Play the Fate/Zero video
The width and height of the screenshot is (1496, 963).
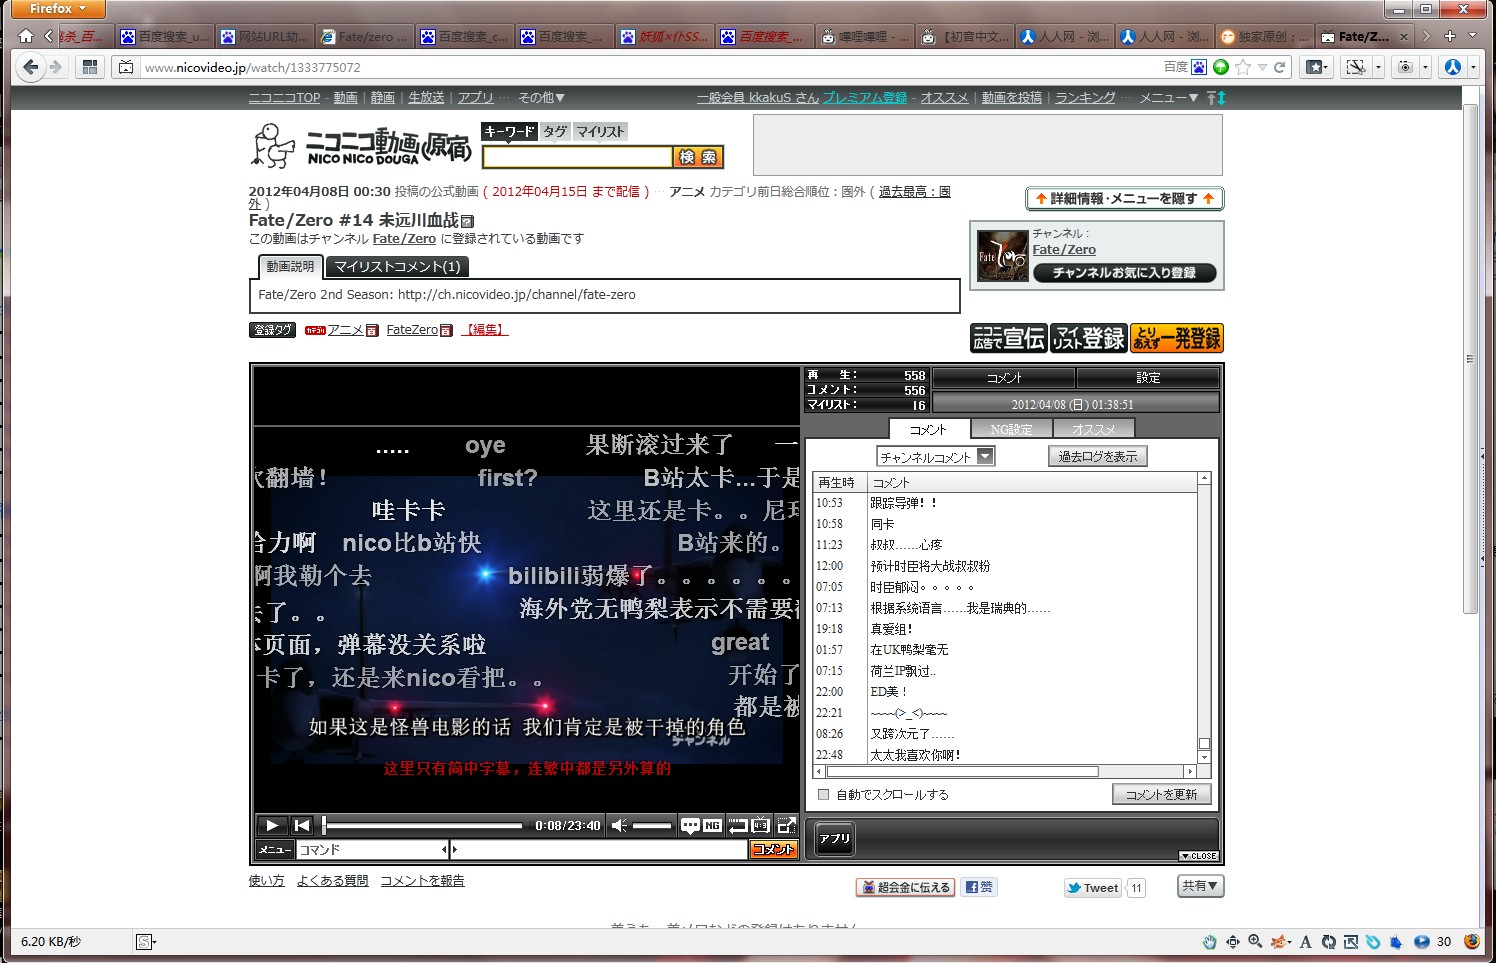pyautogui.click(x=271, y=825)
